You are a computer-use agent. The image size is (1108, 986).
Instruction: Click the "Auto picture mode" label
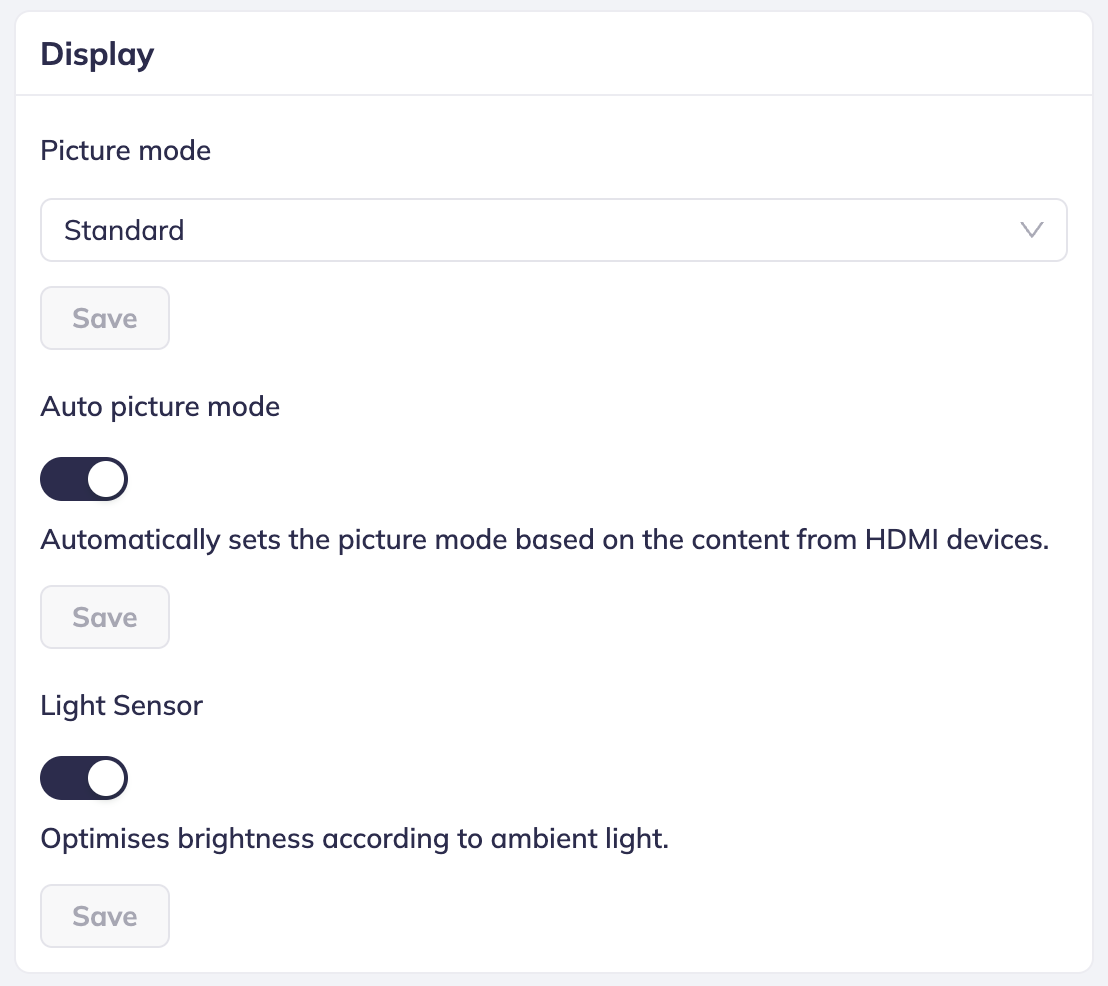click(160, 407)
